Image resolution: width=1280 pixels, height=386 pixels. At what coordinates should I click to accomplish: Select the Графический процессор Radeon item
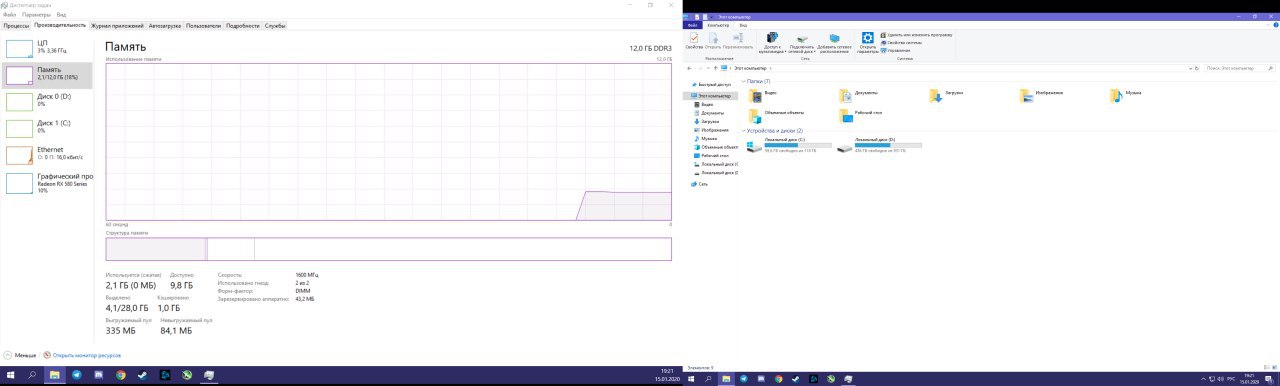[x=47, y=183]
